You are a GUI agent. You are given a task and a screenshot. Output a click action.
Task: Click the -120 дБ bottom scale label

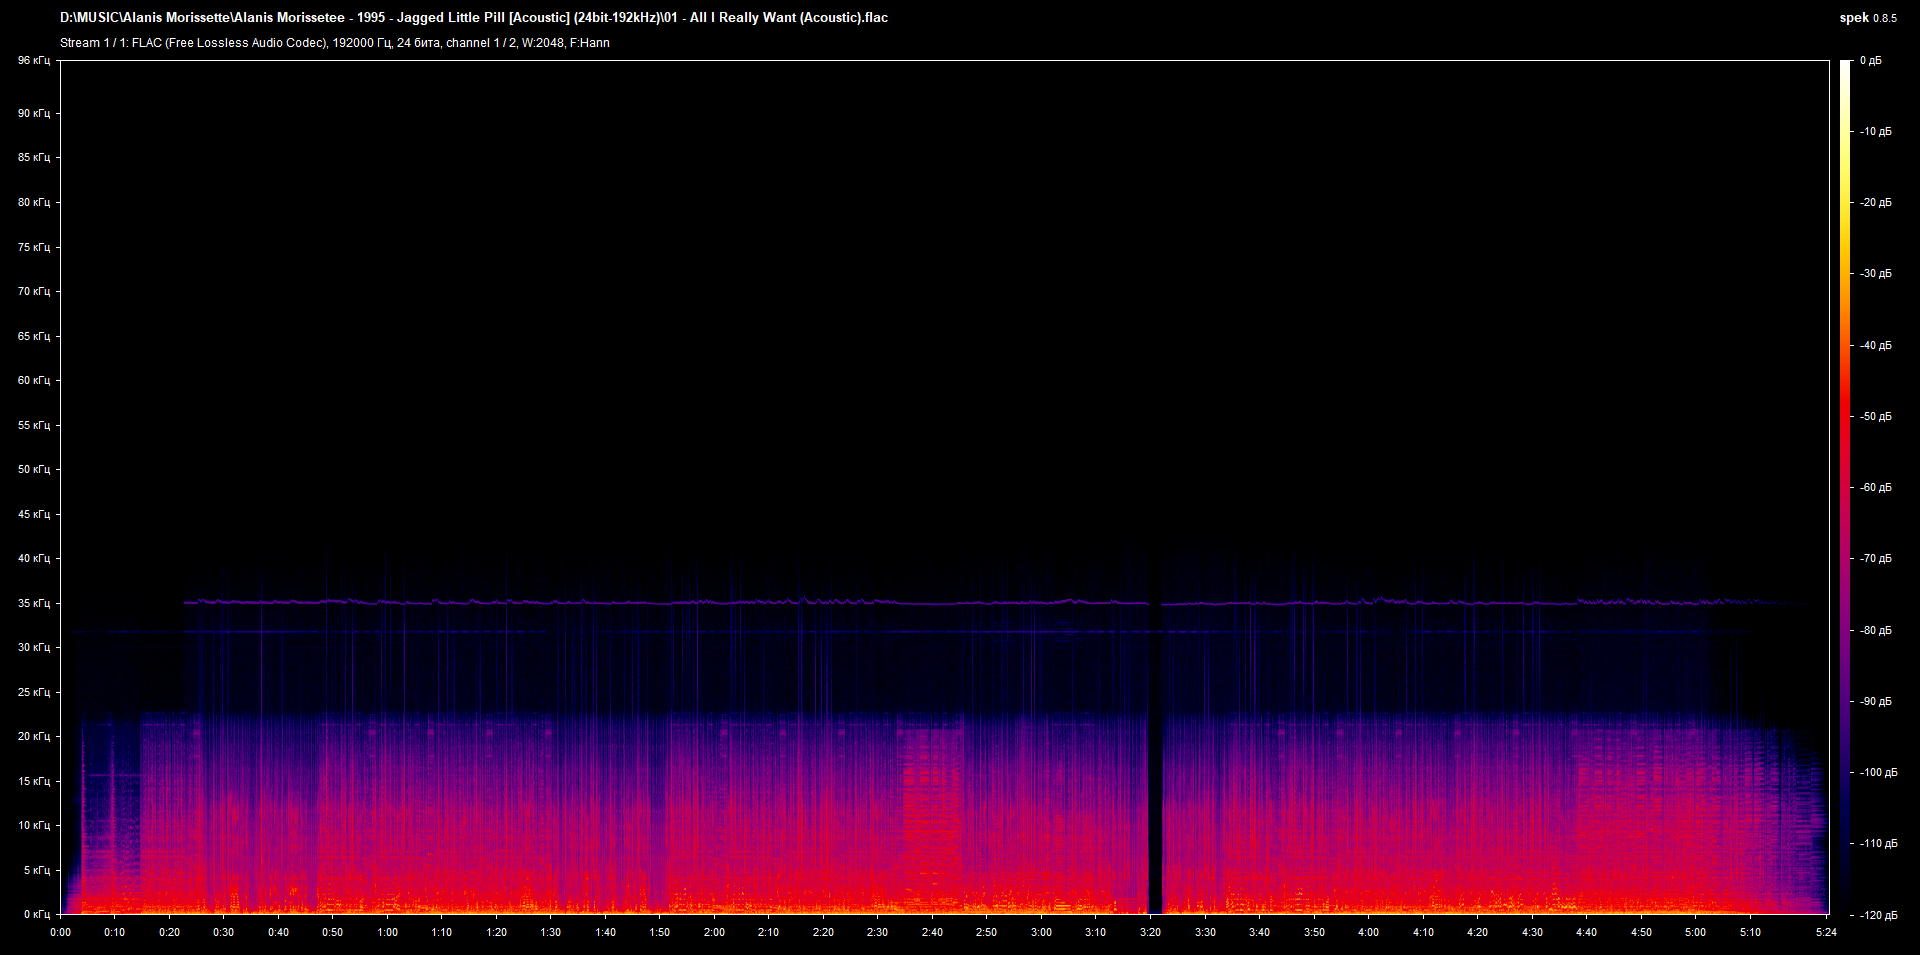(x=1877, y=915)
